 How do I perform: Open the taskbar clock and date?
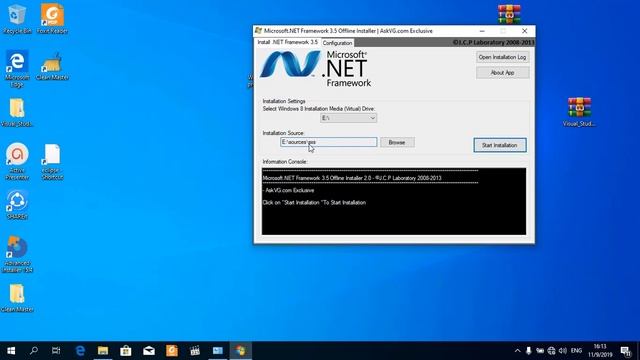point(600,351)
